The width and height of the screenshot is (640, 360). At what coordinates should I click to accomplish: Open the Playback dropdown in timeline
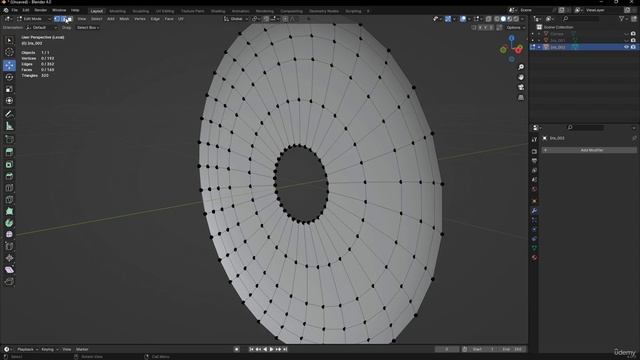pos(28,349)
